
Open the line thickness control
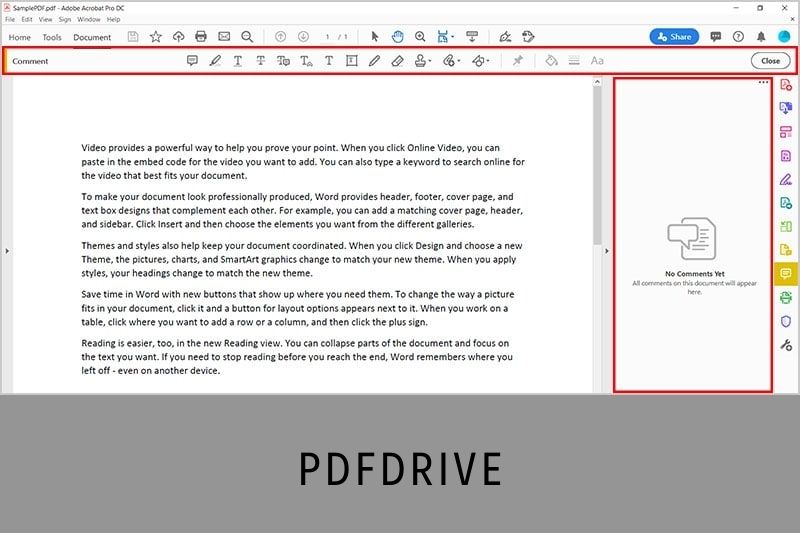(x=574, y=61)
